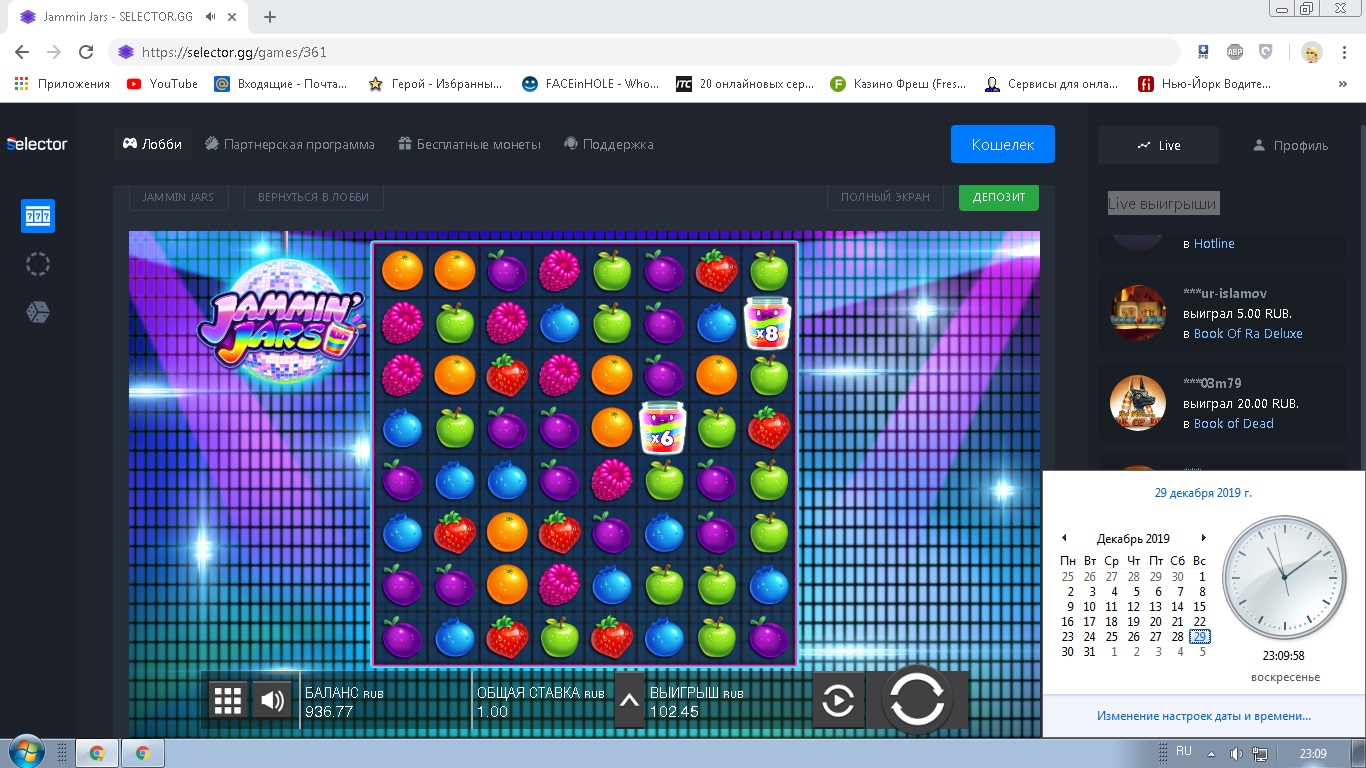Open the Chrome three-dot menu
The height and width of the screenshot is (768, 1366).
tap(1343, 52)
